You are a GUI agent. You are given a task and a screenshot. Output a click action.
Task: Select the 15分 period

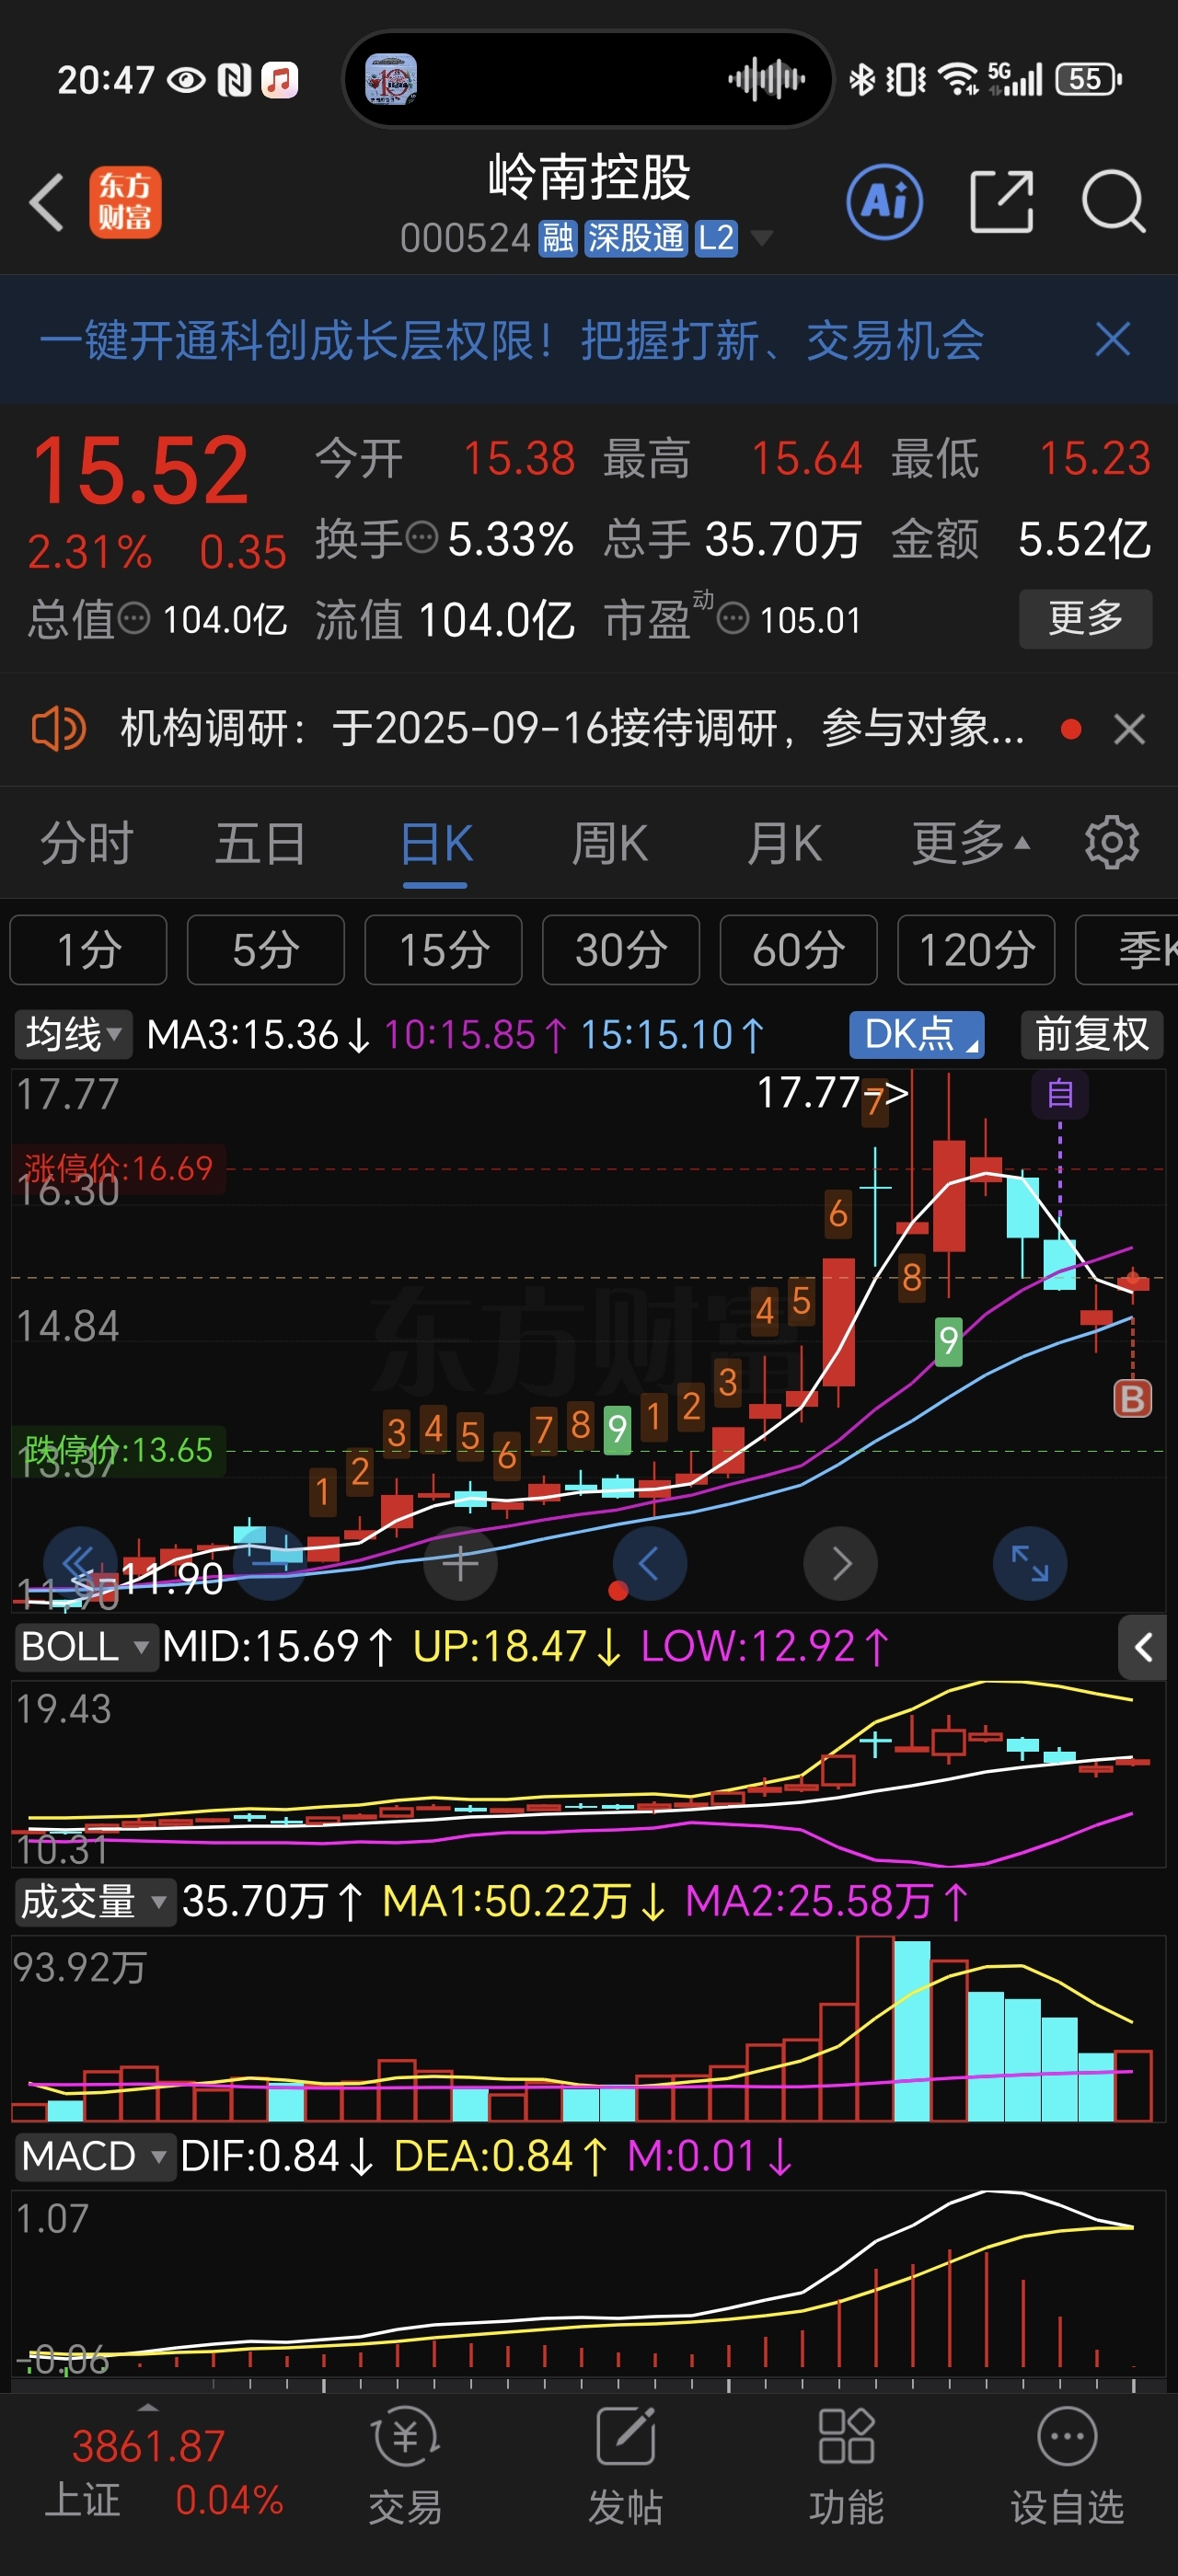coord(443,949)
